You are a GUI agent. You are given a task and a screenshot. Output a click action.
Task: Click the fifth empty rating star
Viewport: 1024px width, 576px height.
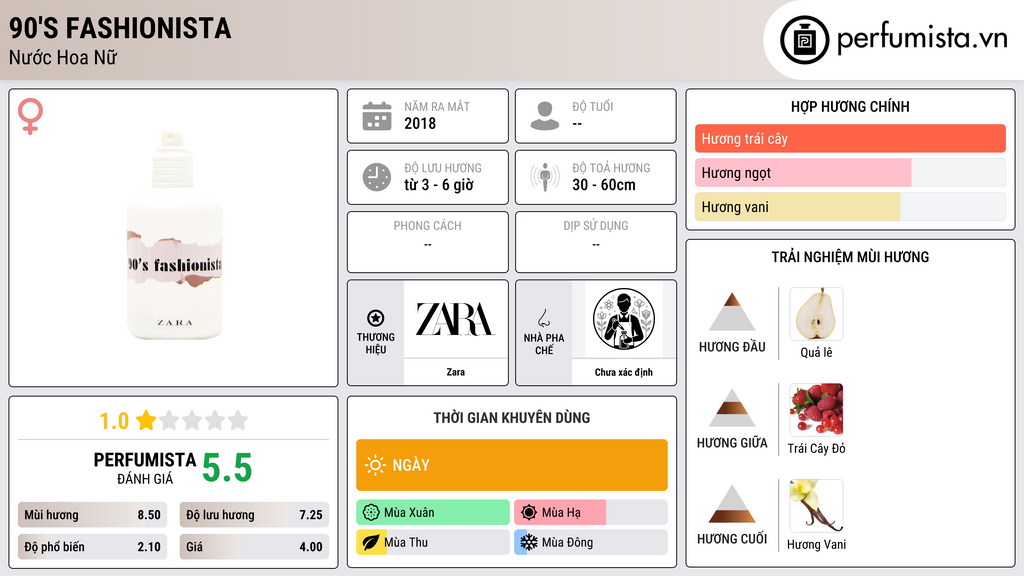click(238, 420)
